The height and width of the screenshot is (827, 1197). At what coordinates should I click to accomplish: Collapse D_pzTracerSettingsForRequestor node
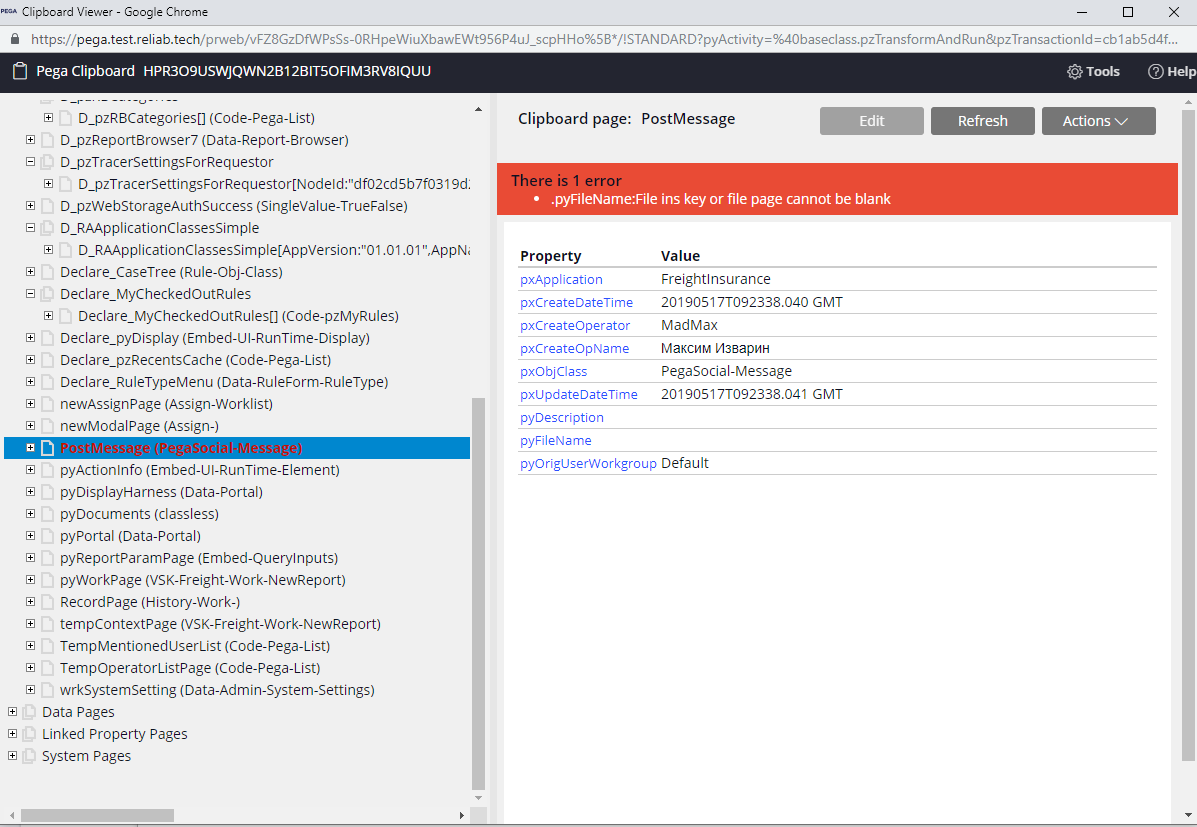tap(31, 162)
